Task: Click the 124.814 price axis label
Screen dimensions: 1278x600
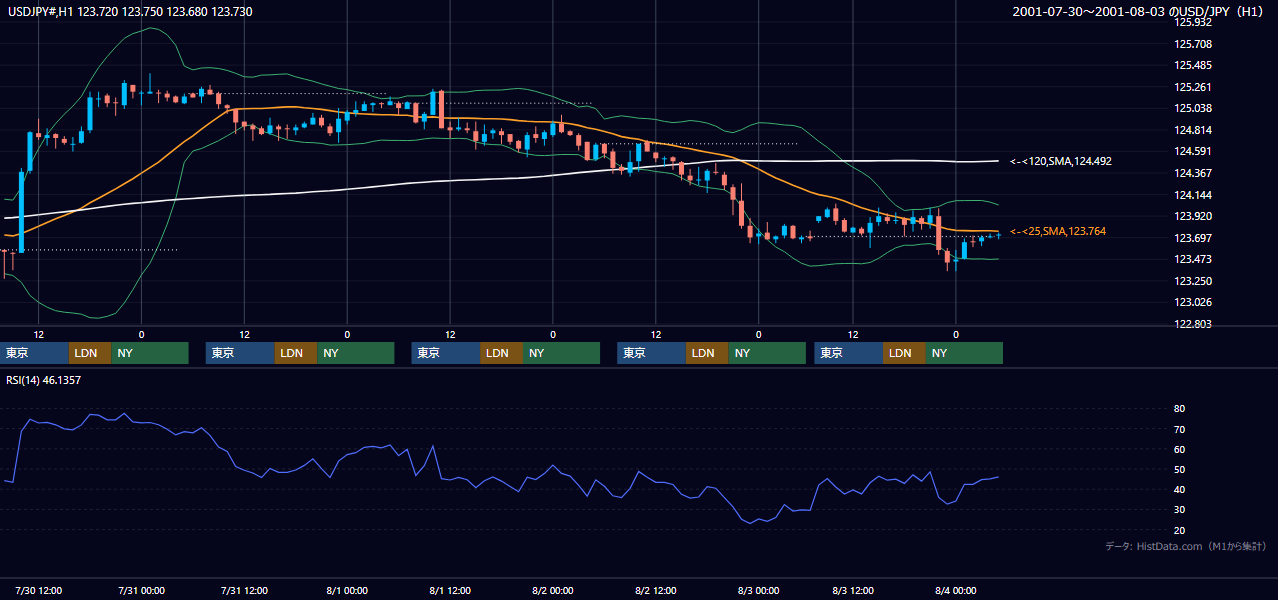Action: click(1193, 130)
